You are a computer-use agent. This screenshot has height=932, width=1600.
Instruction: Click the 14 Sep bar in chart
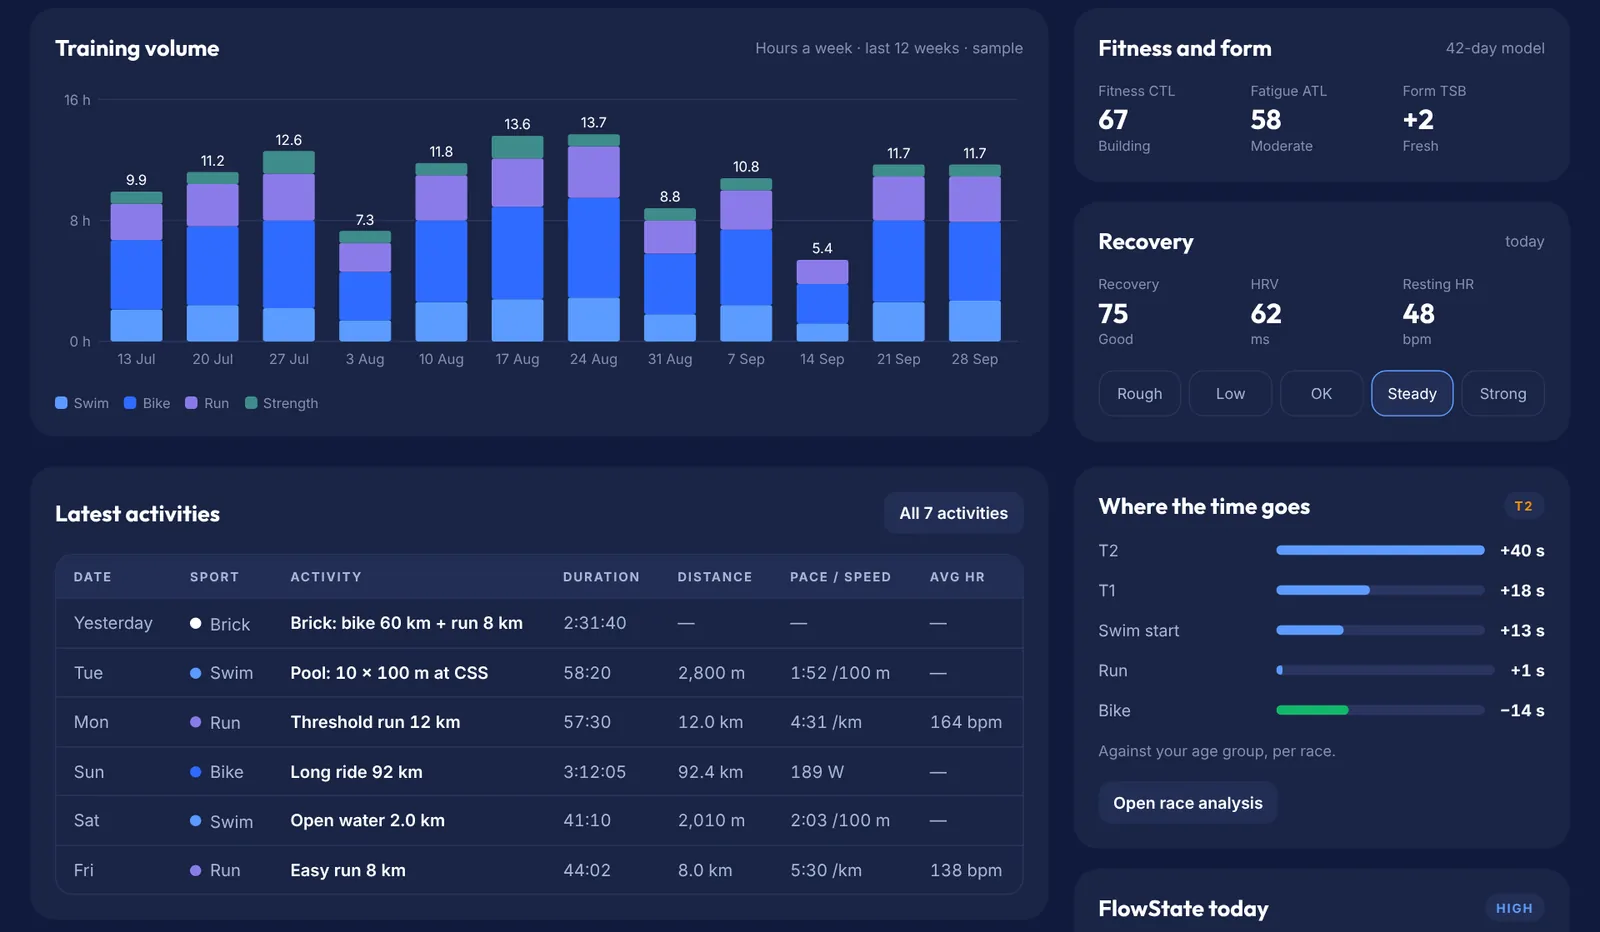click(x=822, y=300)
